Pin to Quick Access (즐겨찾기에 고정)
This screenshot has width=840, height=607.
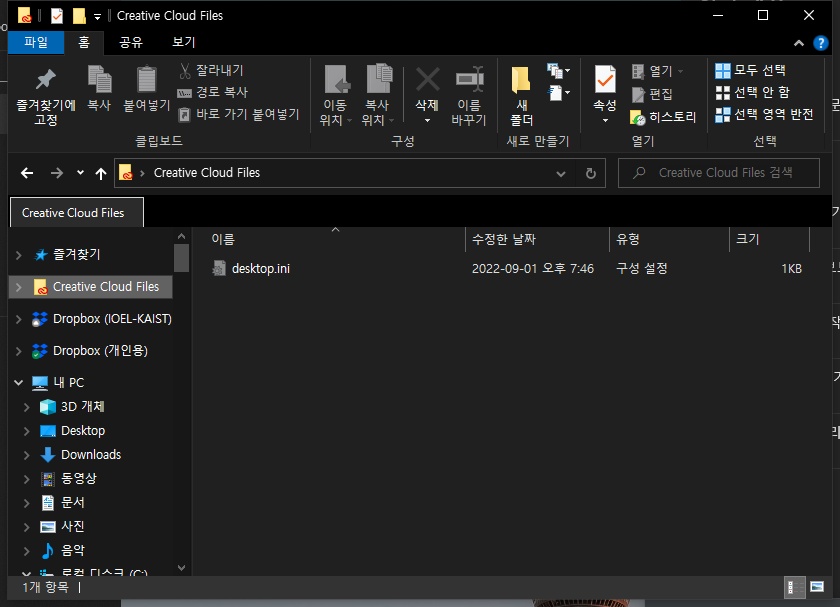tap(46, 96)
